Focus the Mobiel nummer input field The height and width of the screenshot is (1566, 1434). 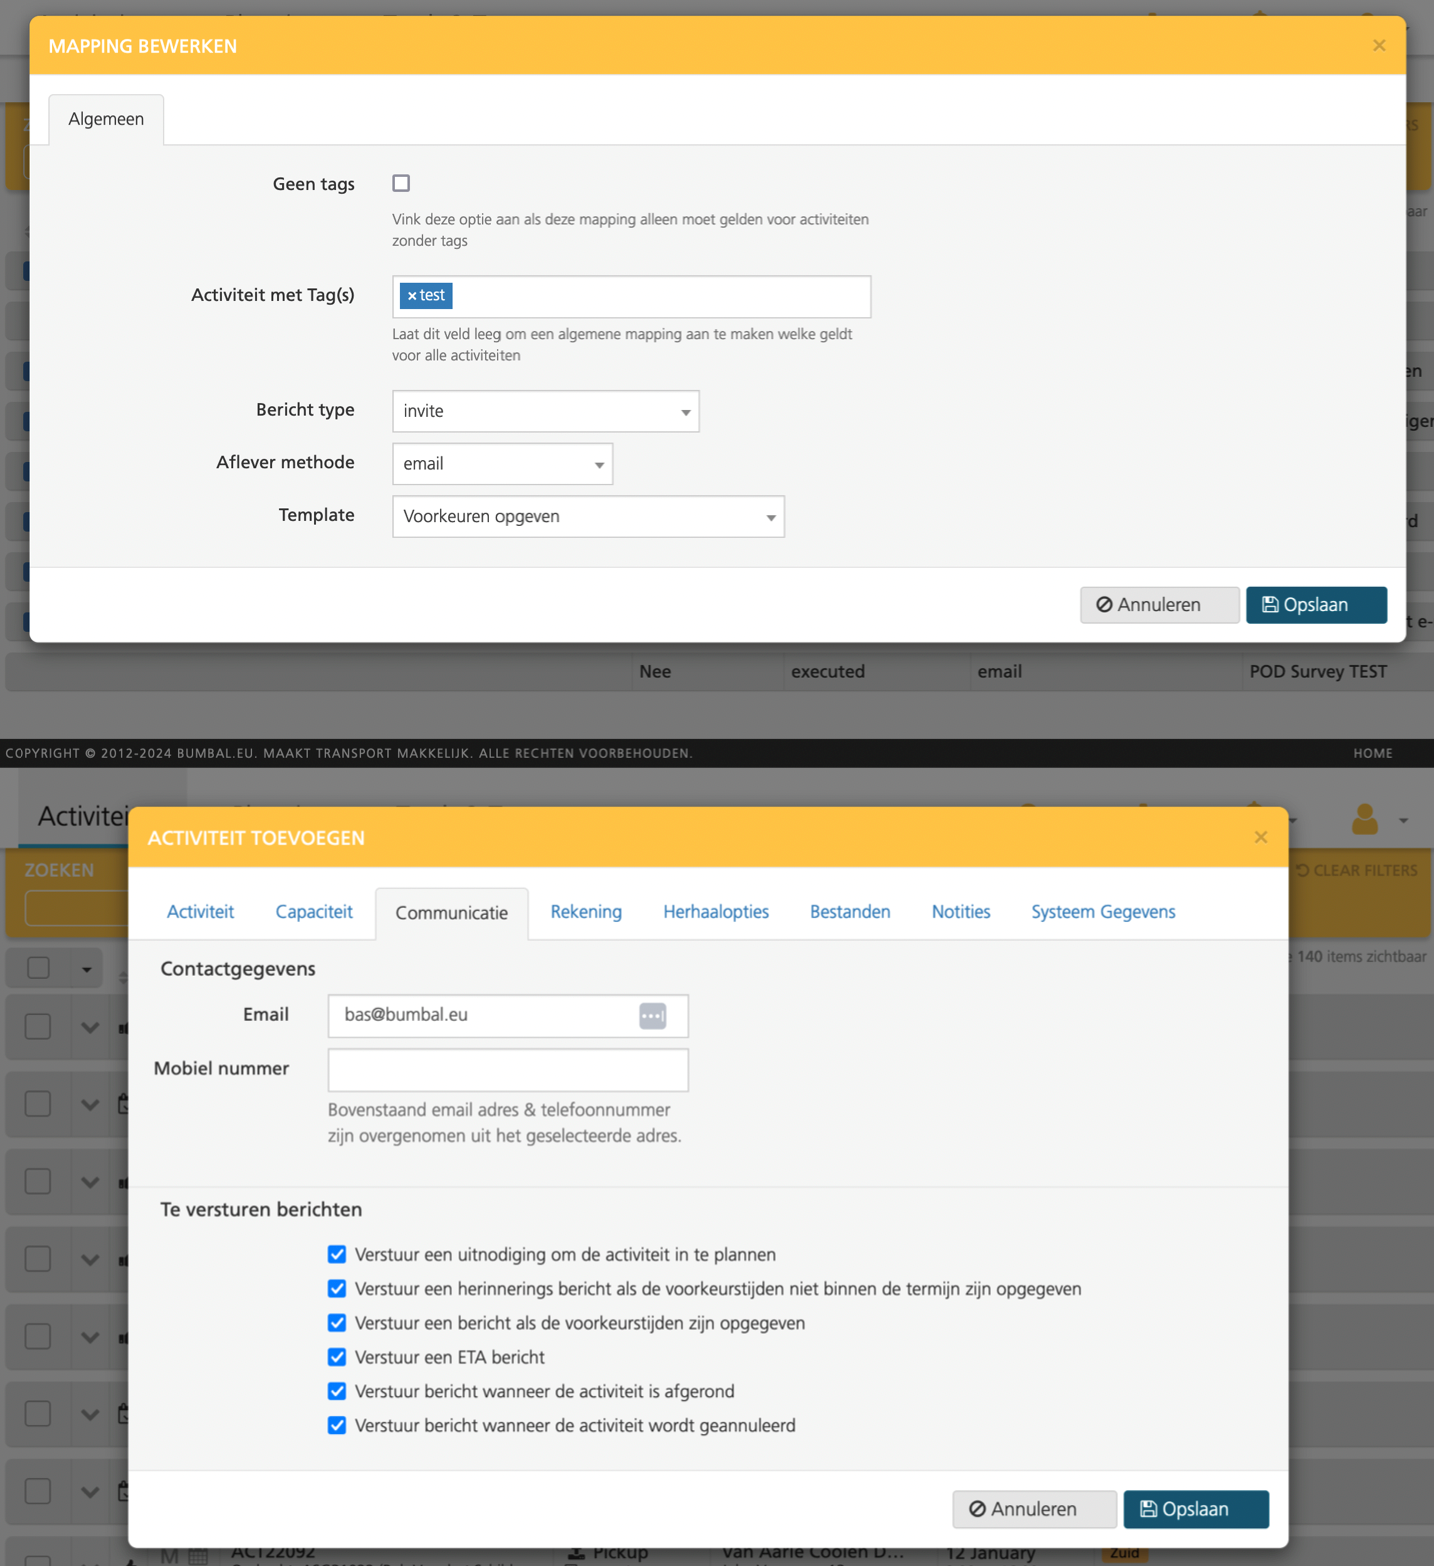pos(508,1069)
